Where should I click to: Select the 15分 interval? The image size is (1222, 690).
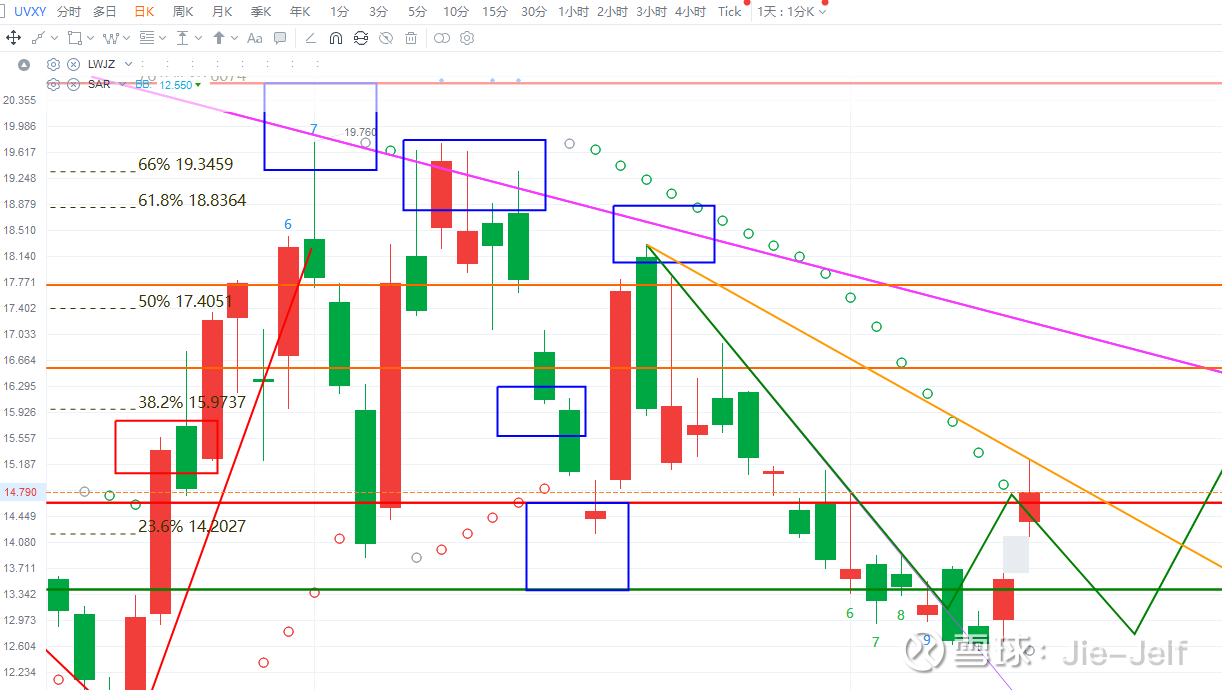point(495,12)
